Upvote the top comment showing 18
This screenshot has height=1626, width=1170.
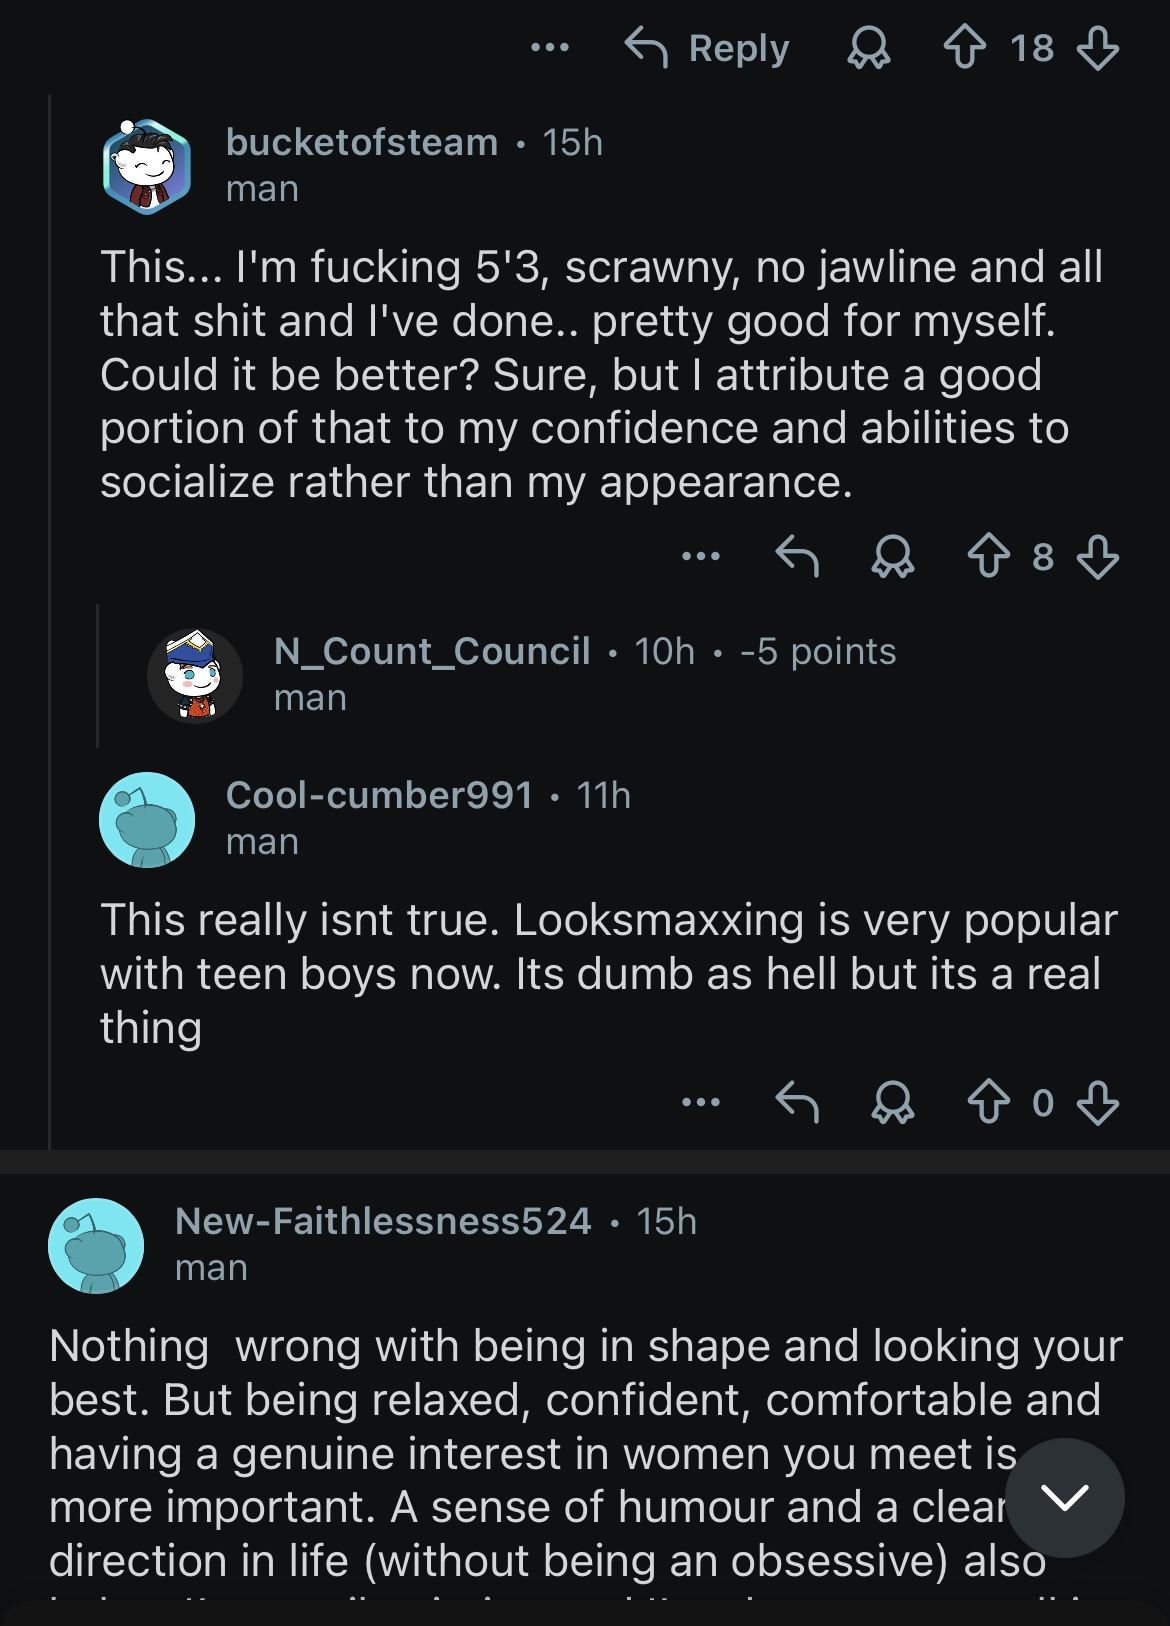pyautogui.click(x=964, y=47)
